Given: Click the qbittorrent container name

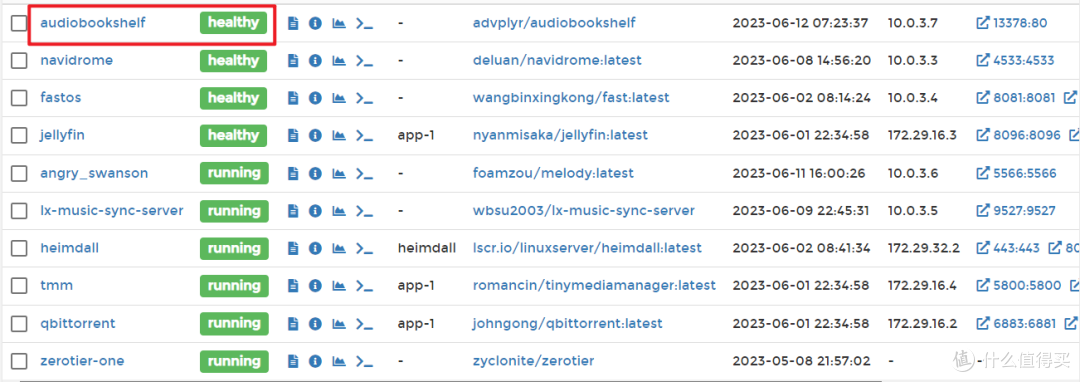Looking at the screenshot, I should coord(78,323).
